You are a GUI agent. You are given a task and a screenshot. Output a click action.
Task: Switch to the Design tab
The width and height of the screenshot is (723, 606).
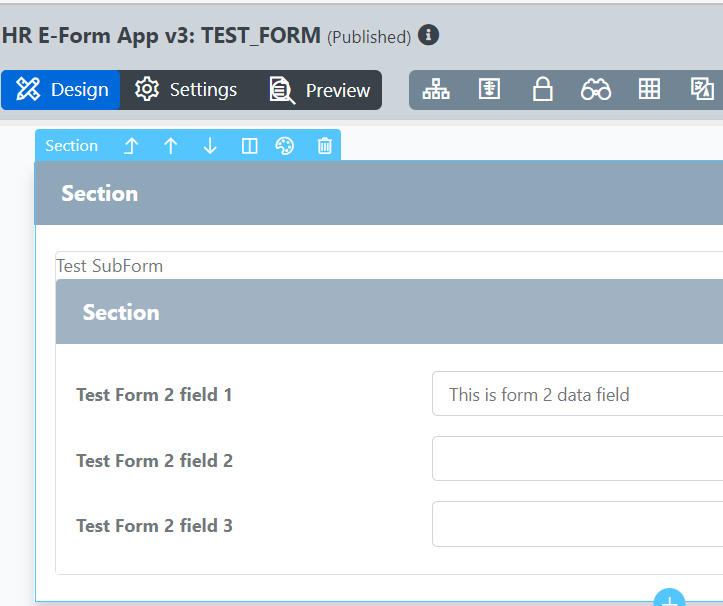[x=61, y=90]
